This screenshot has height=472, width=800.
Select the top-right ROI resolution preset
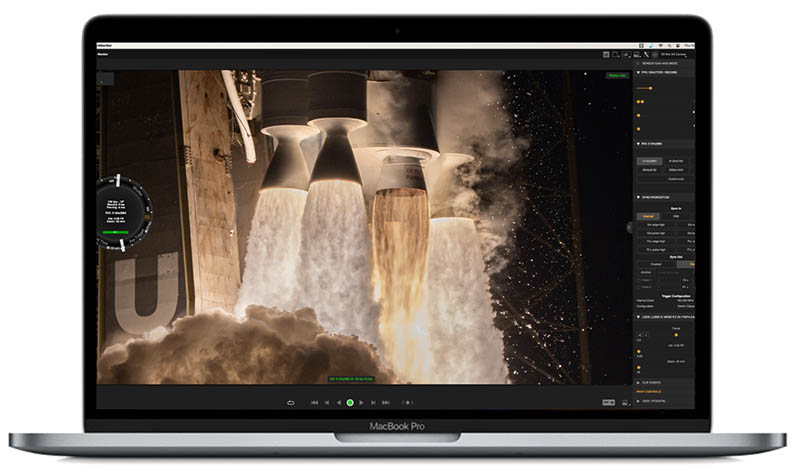coord(676,161)
